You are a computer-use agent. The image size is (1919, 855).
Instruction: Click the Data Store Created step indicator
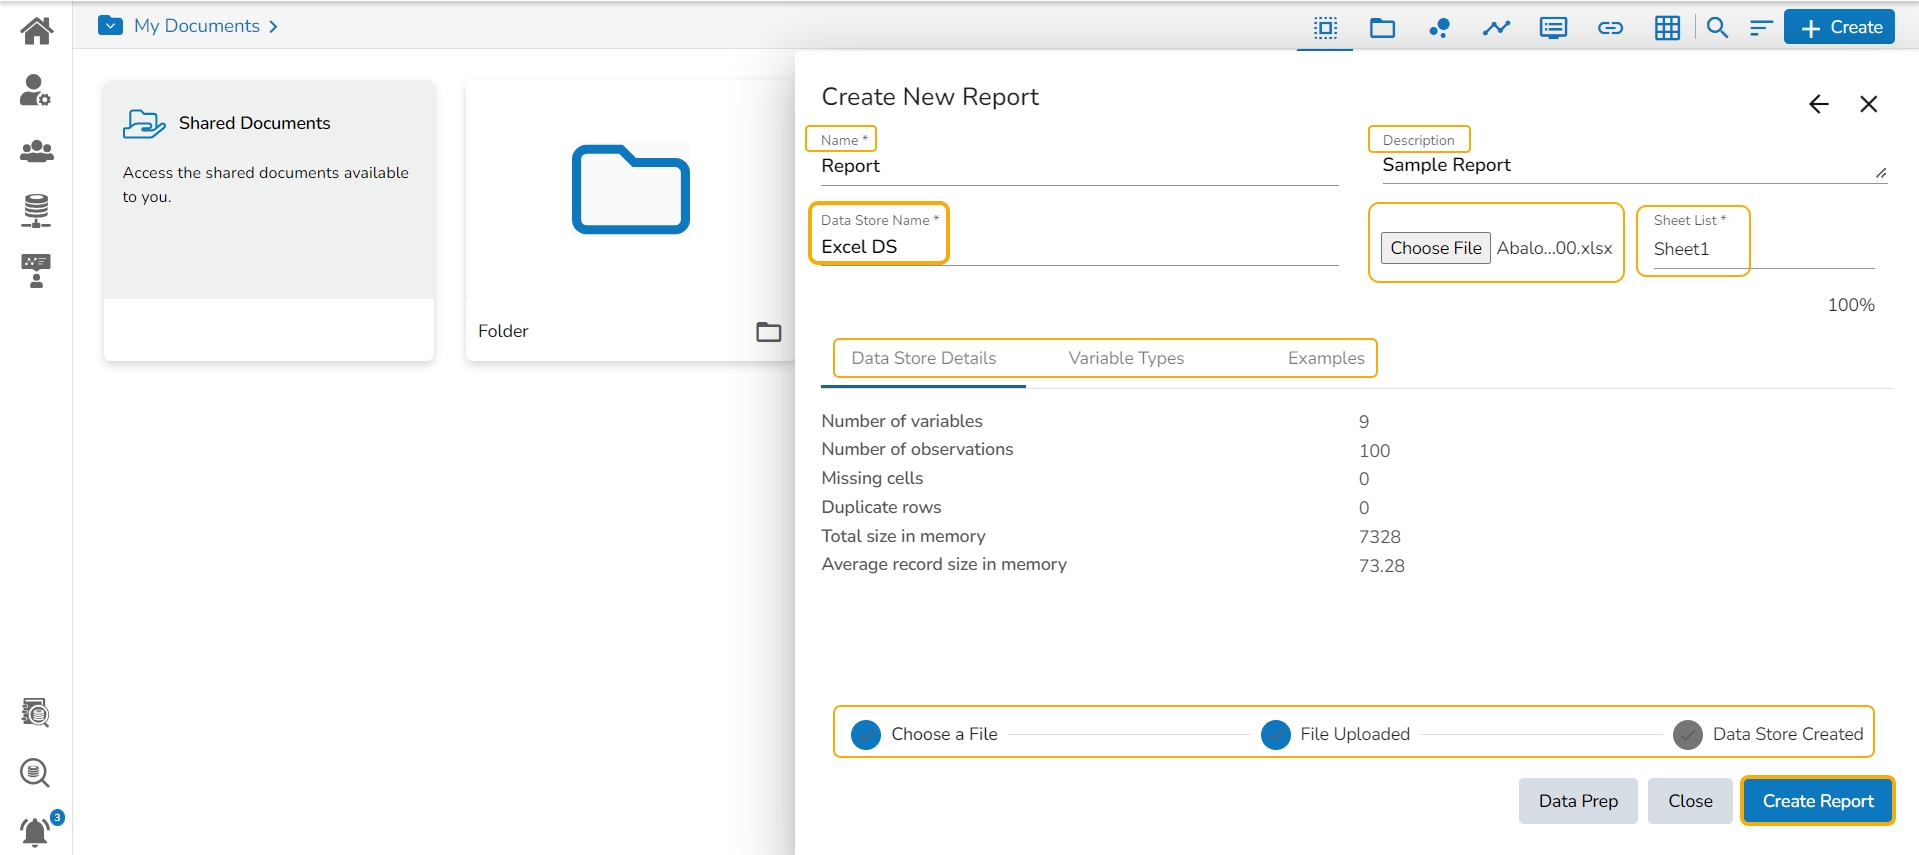[x=1688, y=735]
